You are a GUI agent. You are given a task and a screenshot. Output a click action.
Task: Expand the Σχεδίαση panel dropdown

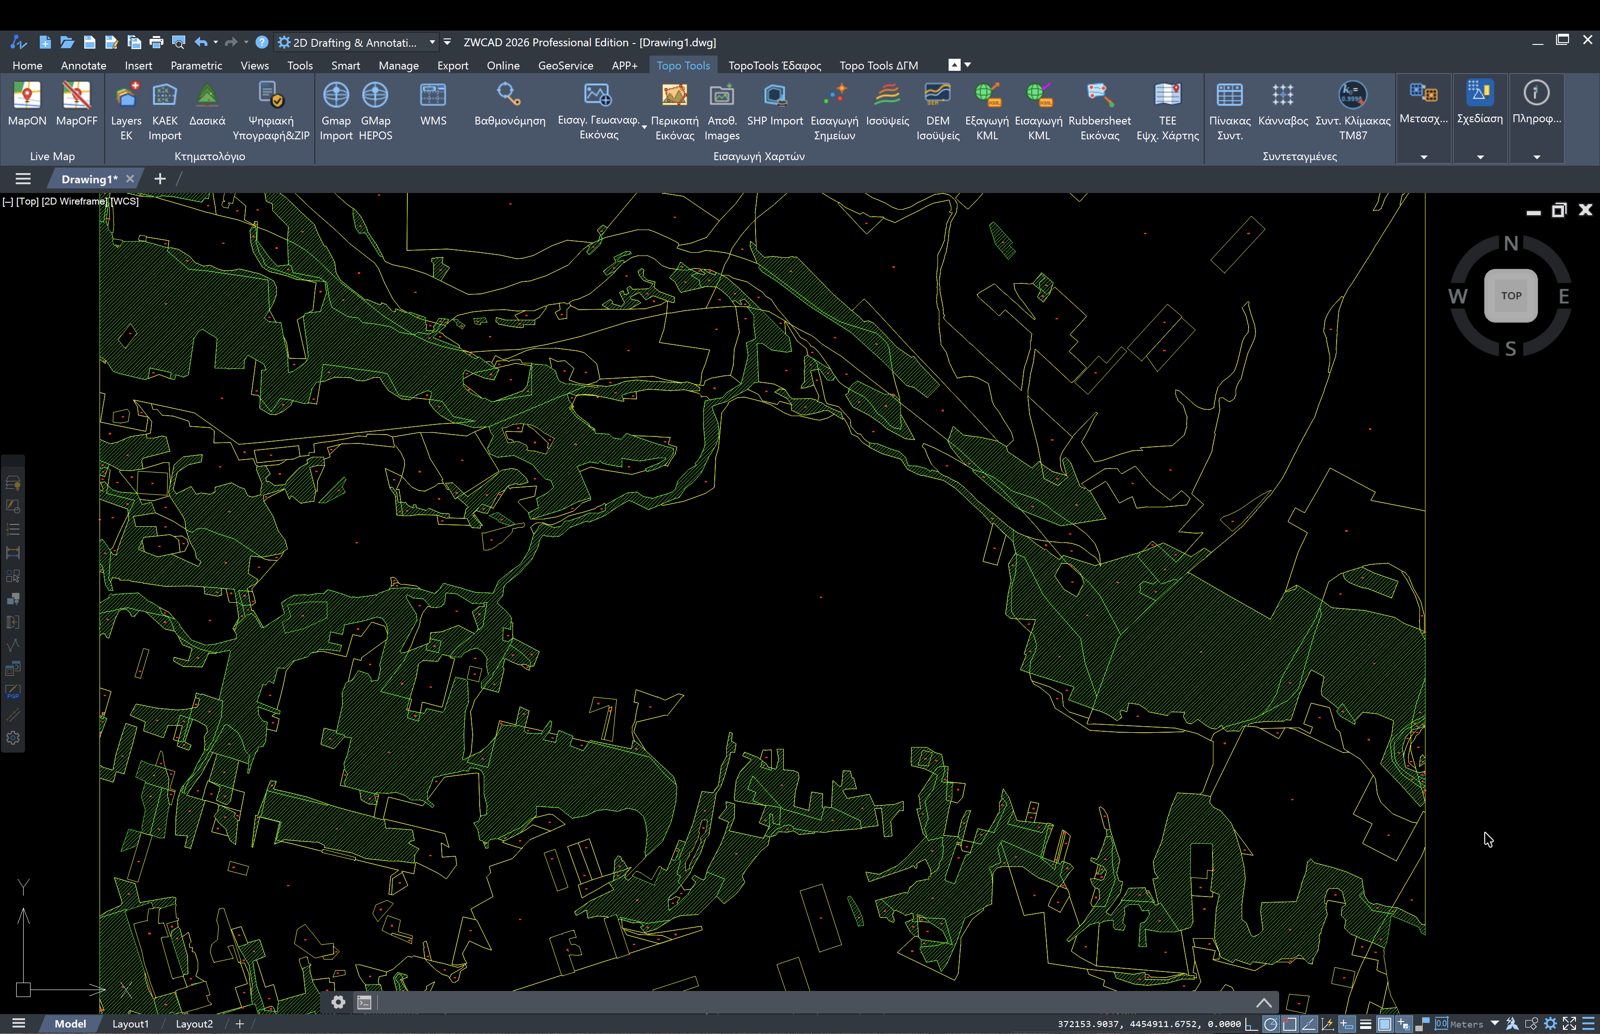click(x=1480, y=157)
